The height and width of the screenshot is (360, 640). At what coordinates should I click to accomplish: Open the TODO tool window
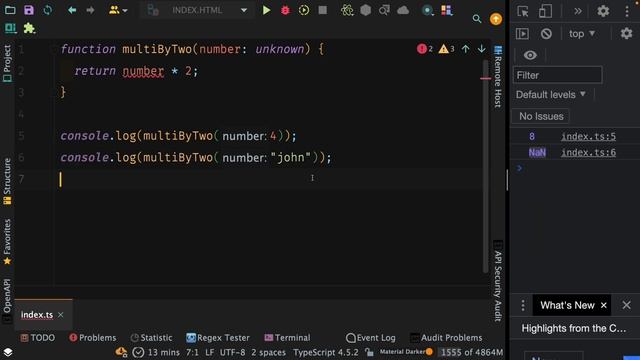[38, 338]
